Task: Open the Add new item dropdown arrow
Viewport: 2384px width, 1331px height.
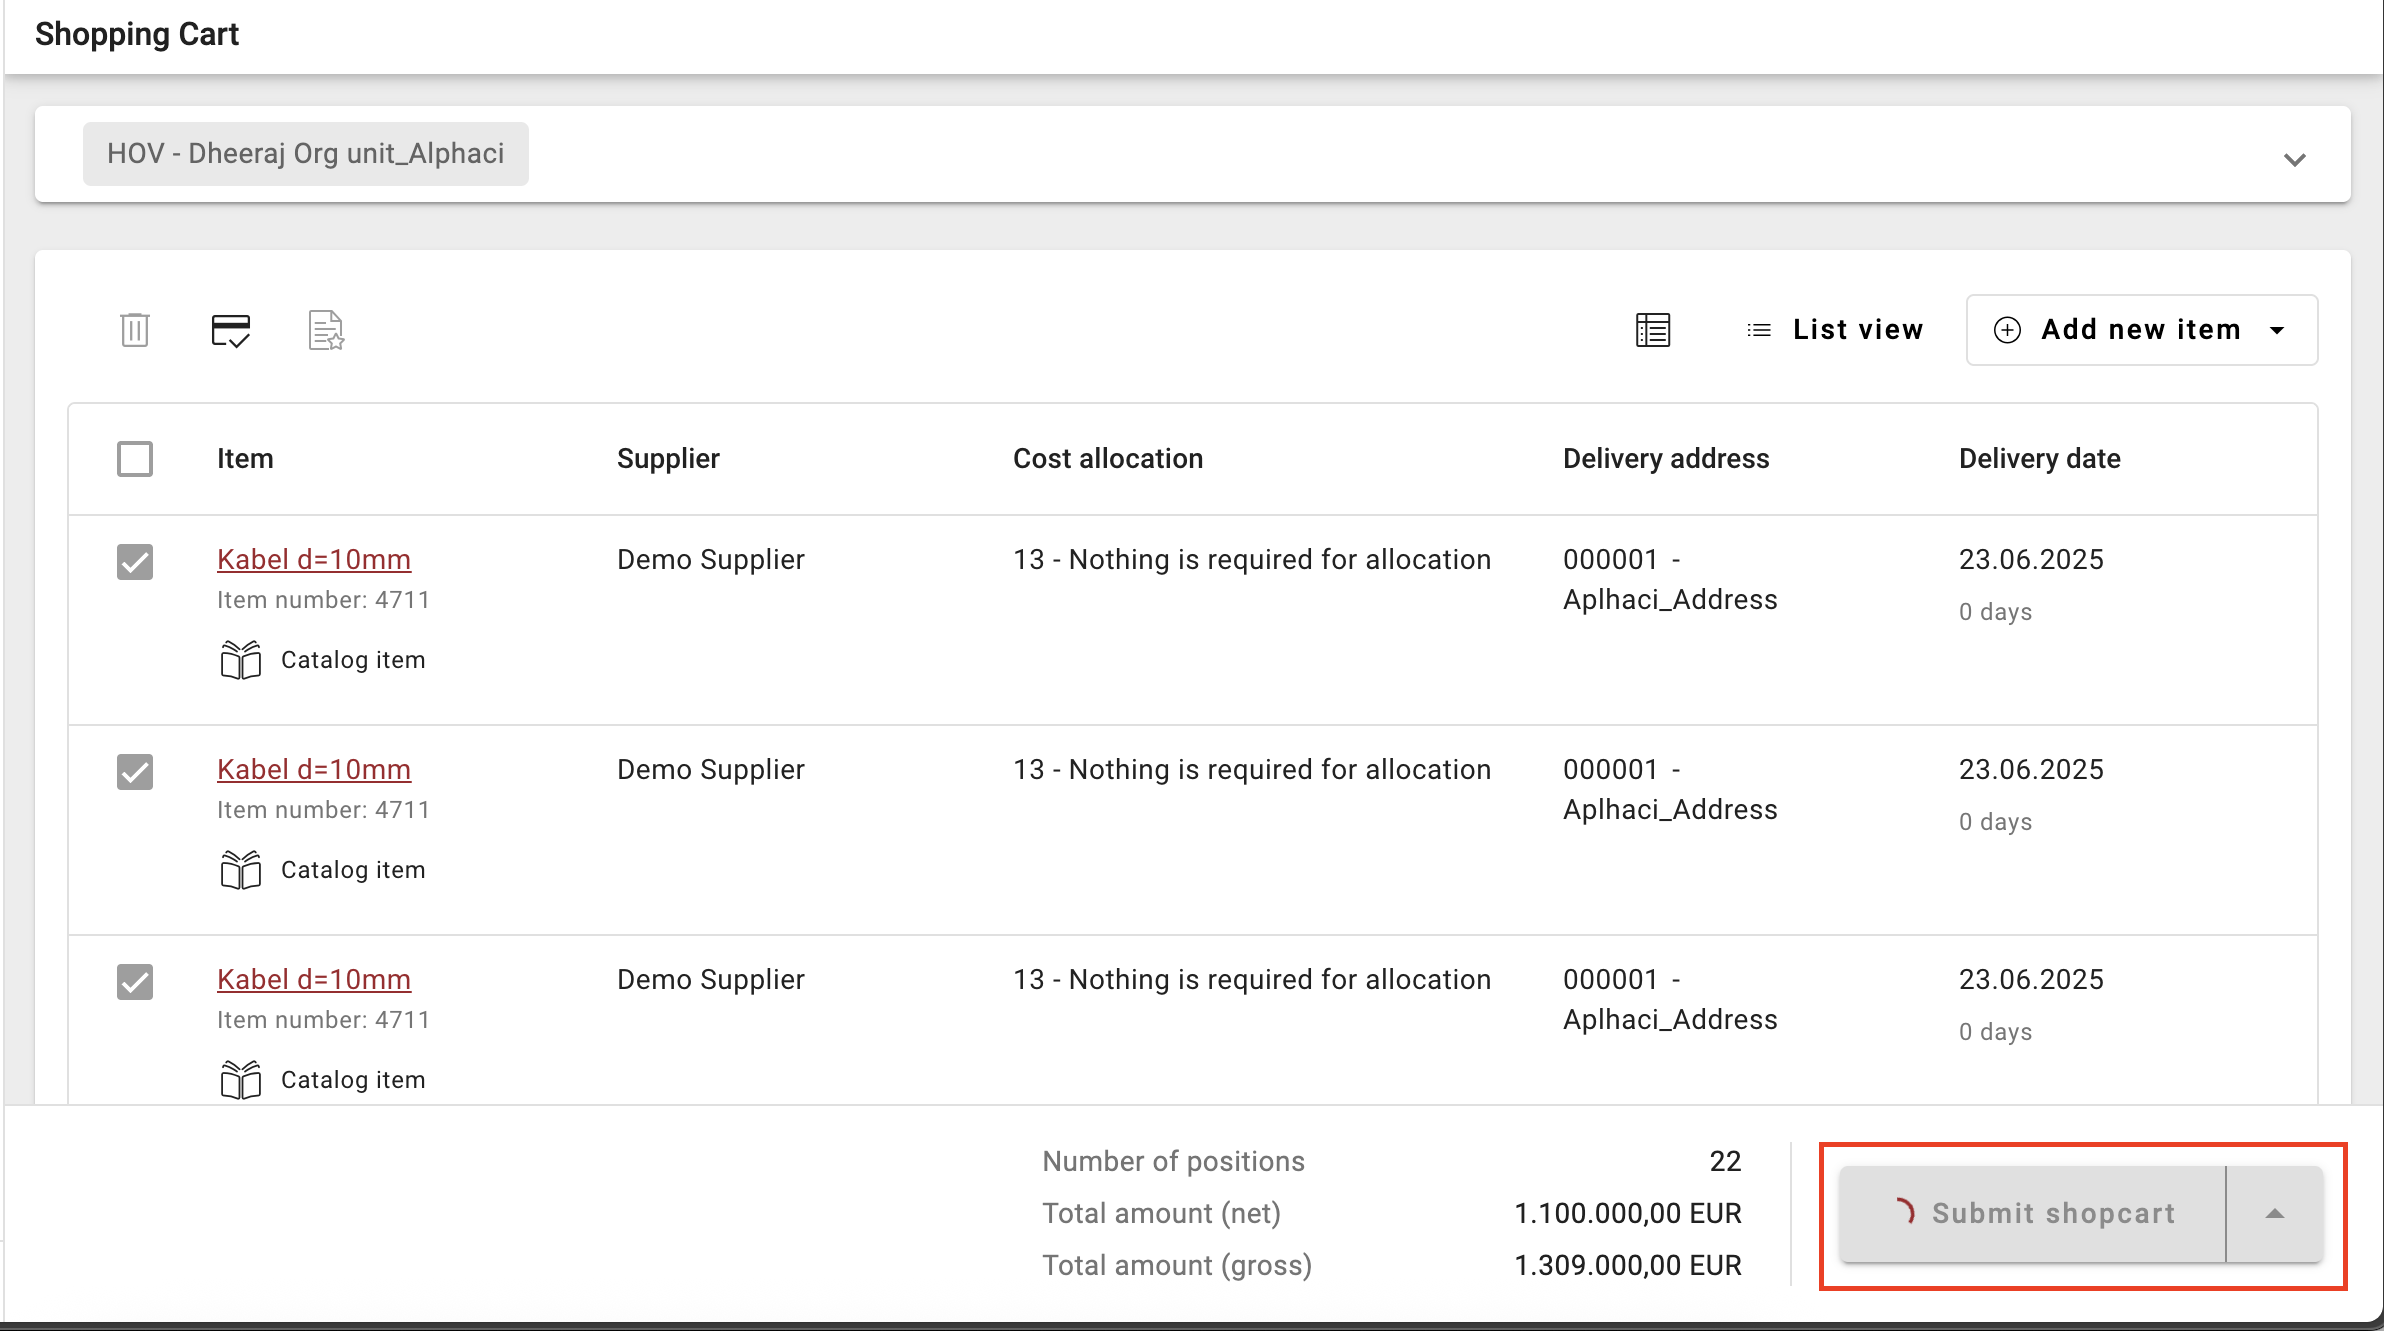Action: coord(2278,330)
